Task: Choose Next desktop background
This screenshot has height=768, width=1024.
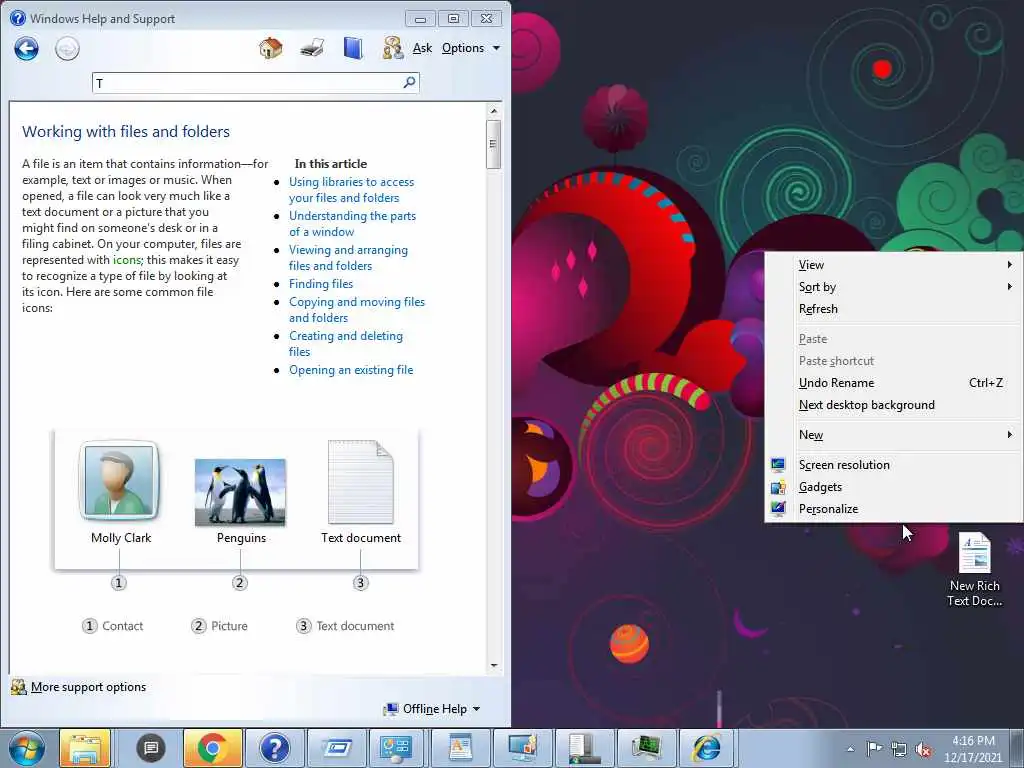Action: (892, 405)
